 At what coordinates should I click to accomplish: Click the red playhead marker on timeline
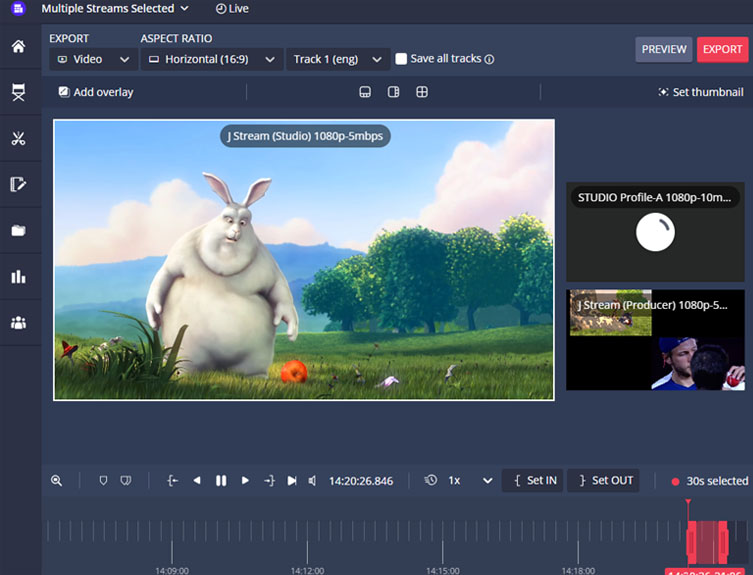tap(688, 502)
